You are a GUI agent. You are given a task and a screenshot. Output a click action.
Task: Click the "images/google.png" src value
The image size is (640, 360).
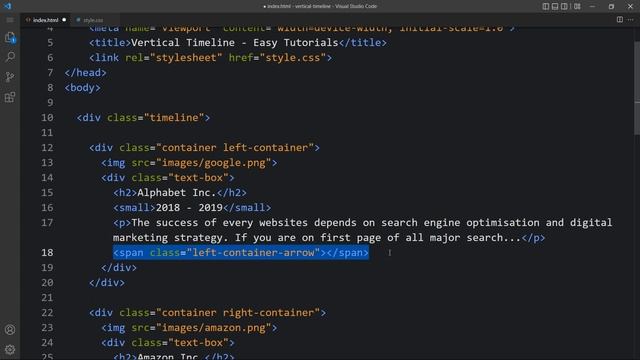(x=213, y=162)
